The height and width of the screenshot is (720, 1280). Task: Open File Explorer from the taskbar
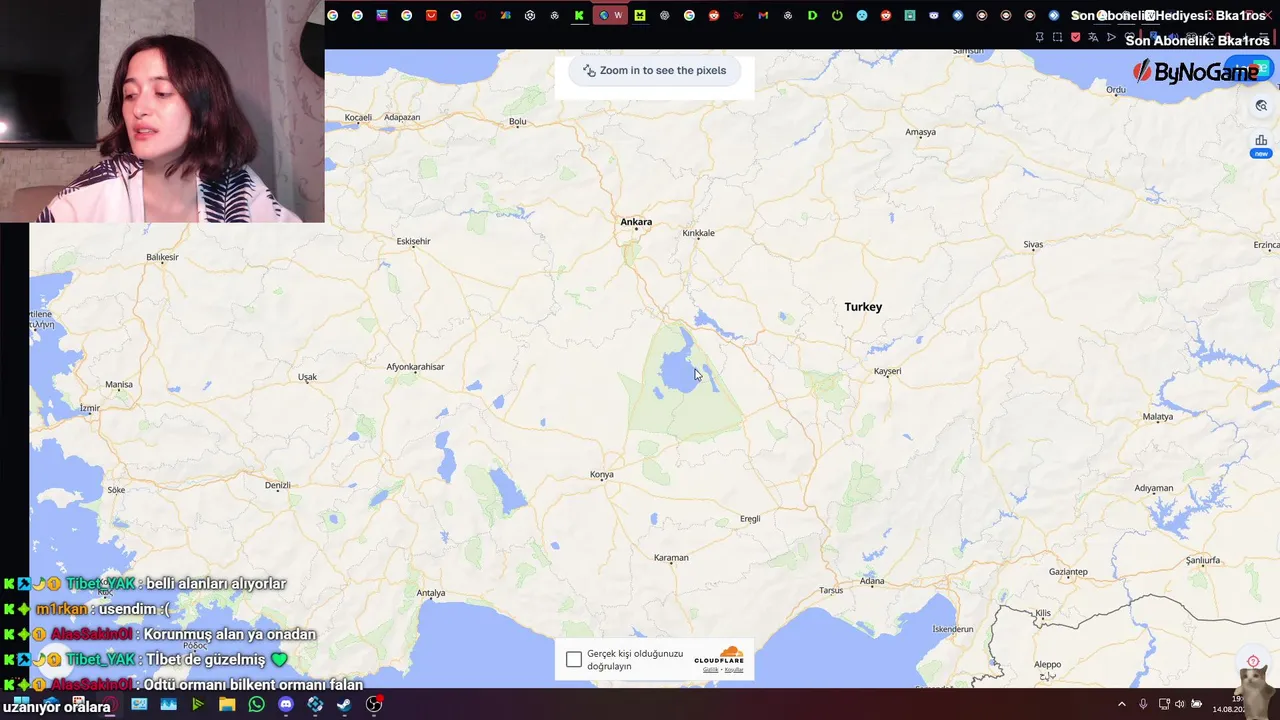[227, 704]
